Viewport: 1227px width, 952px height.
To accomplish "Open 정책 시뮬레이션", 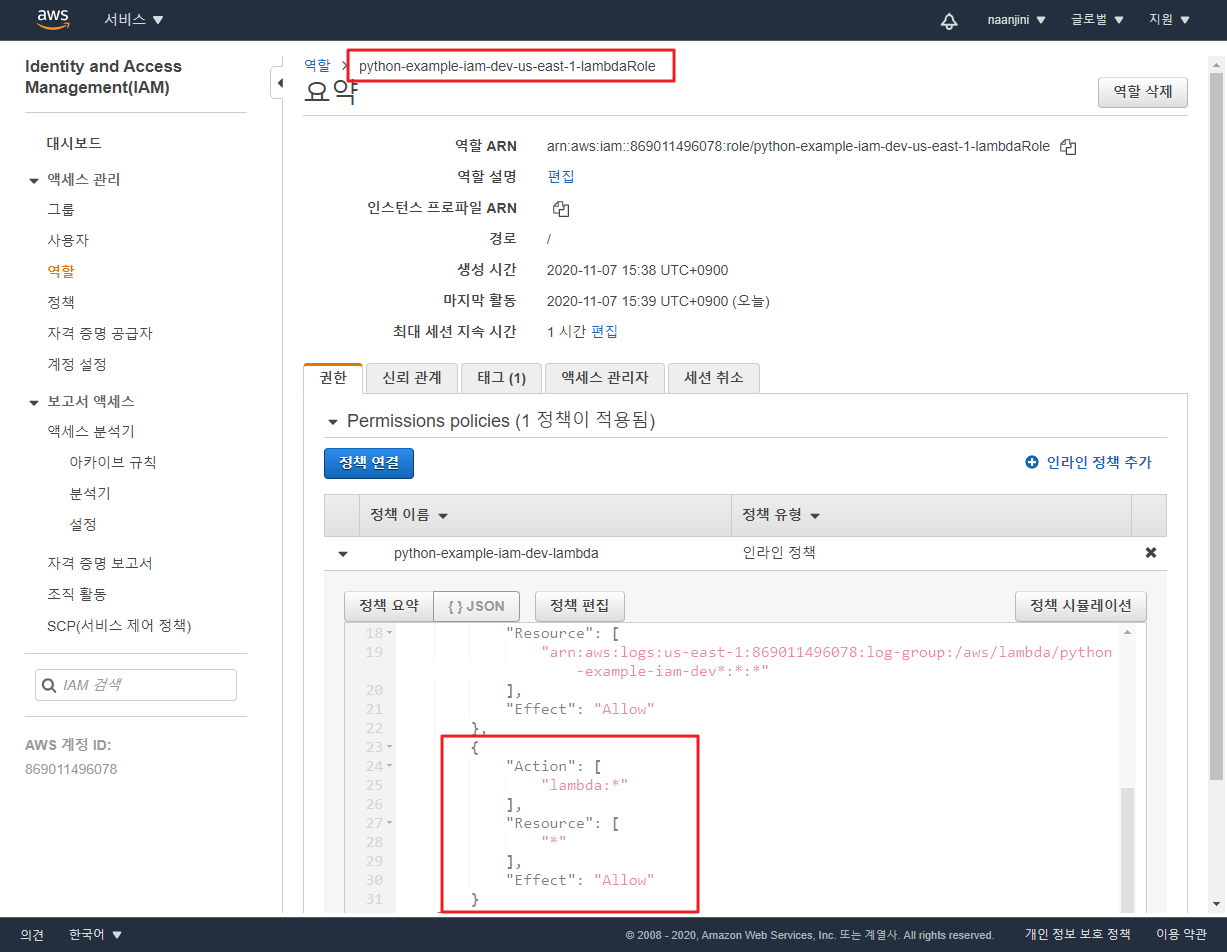I will coord(1081,606).
